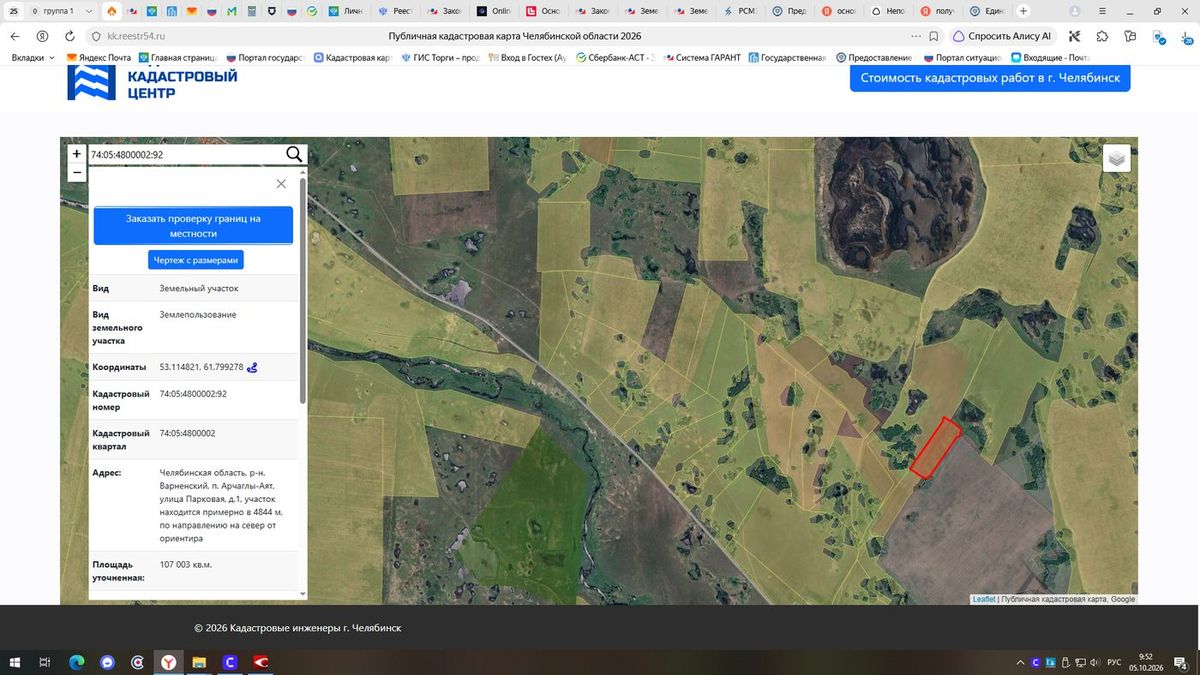Switch to the 'Един' browser tab
1200x675 pixels.
989,11
